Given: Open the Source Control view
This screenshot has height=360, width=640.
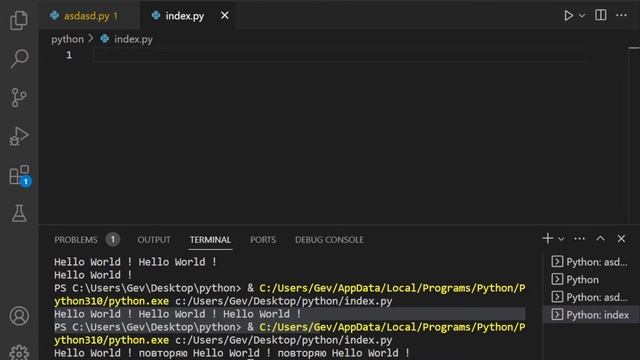Looking at the screenshot, I should (x=19, y=98).
